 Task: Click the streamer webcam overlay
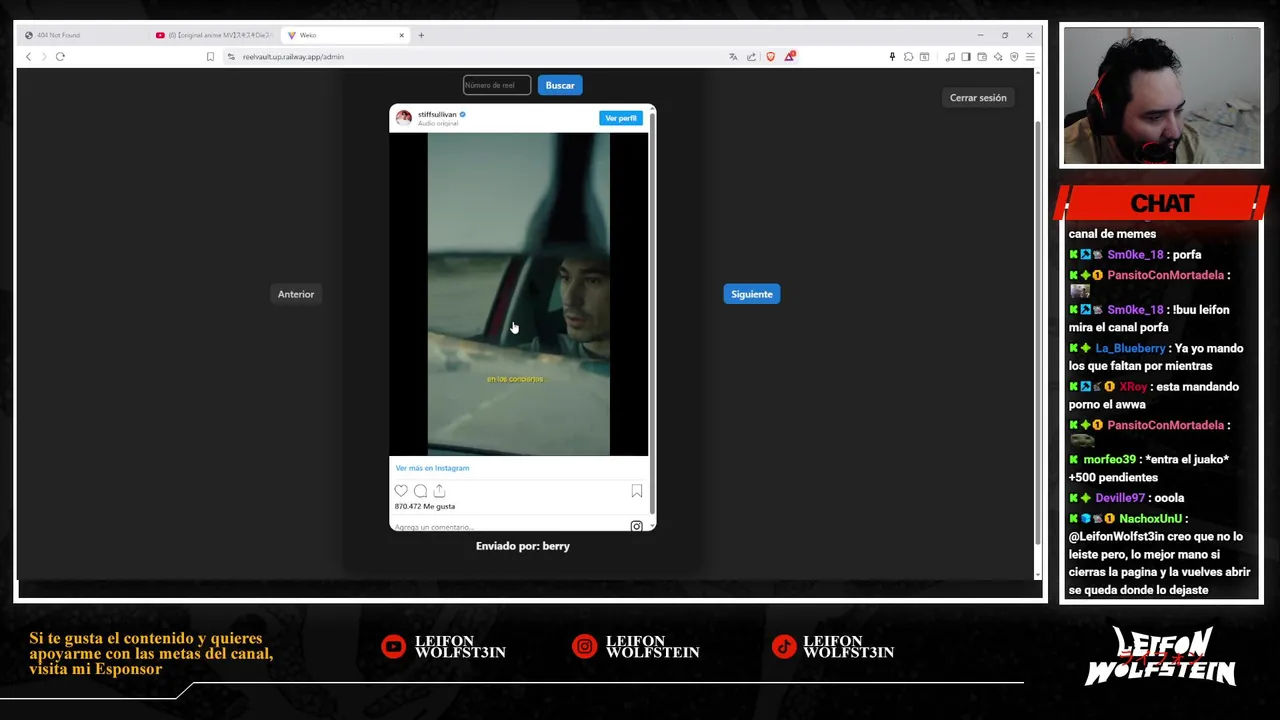click(x=1161, y=96)
